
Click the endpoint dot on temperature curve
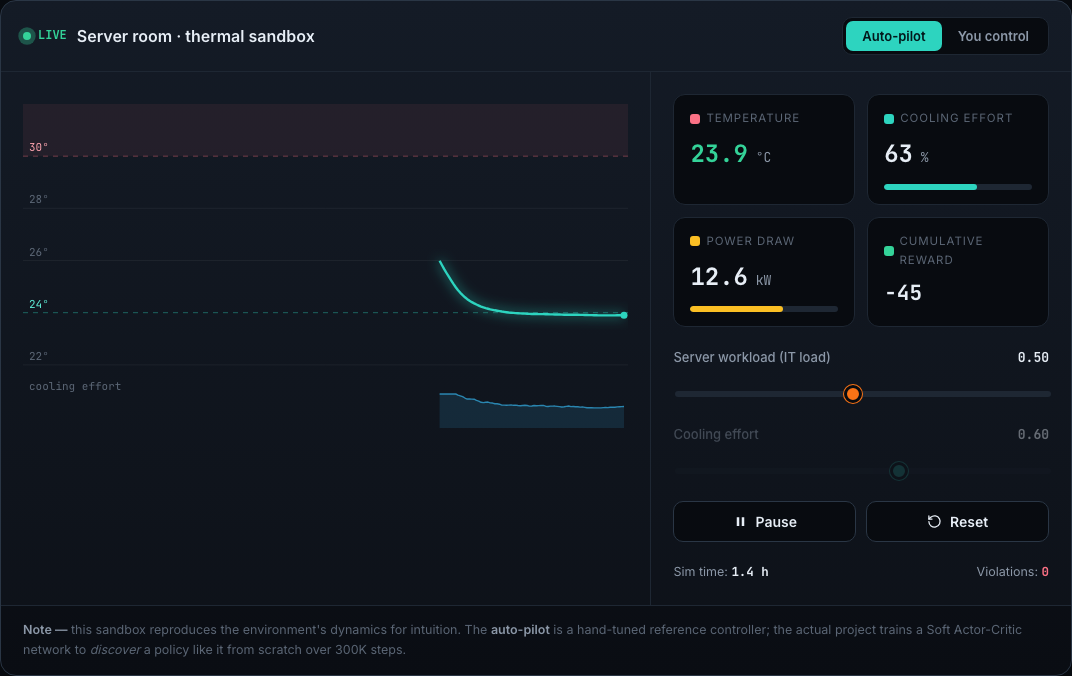coord(624,315)
